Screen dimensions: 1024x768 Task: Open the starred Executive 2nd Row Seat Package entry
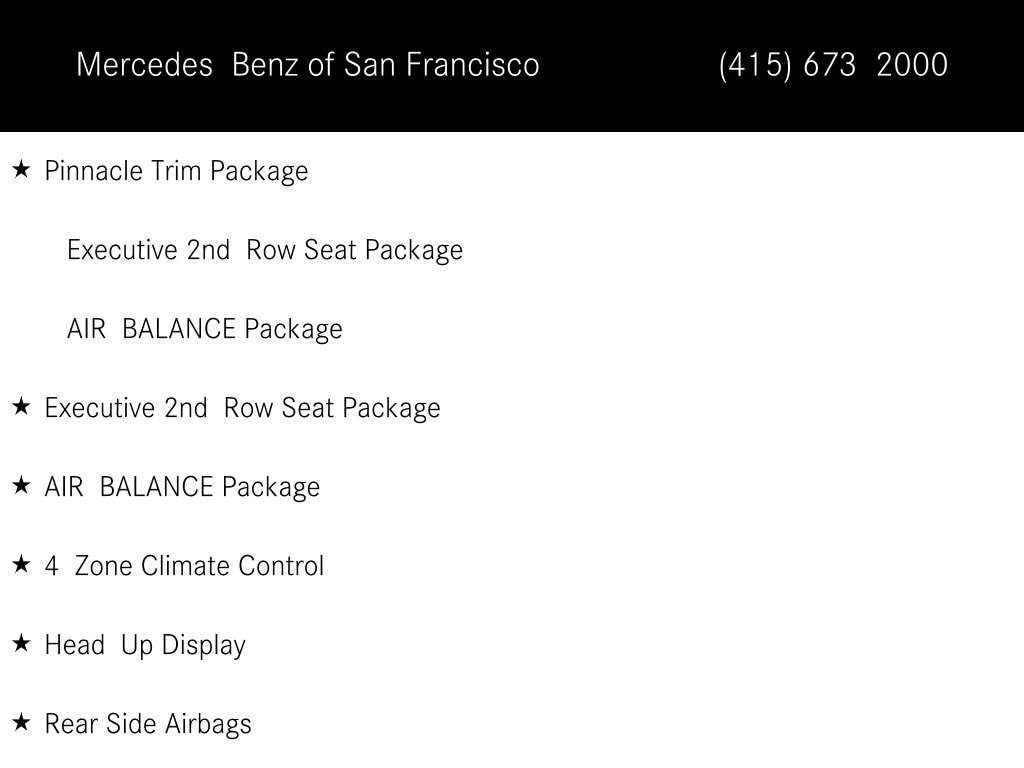click(x=242, y=409)
